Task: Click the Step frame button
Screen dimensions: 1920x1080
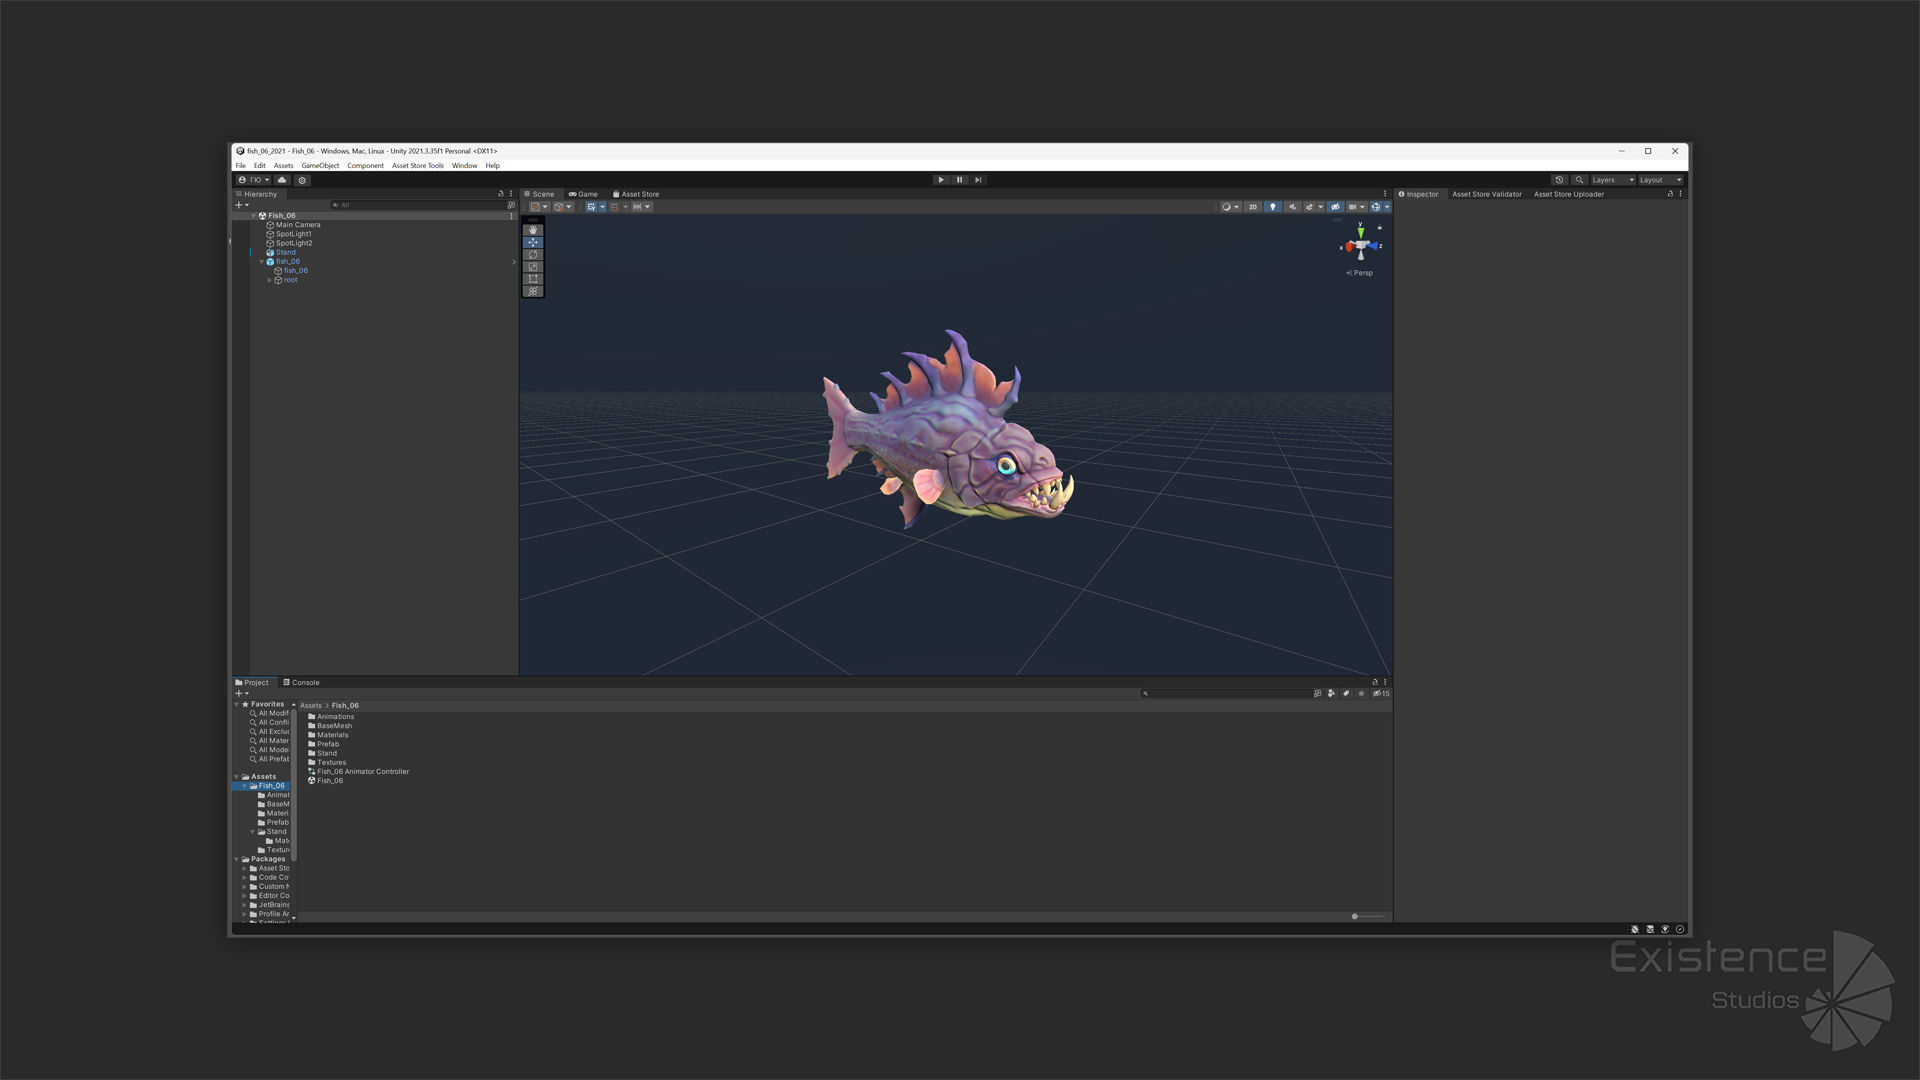Action: 978,180
